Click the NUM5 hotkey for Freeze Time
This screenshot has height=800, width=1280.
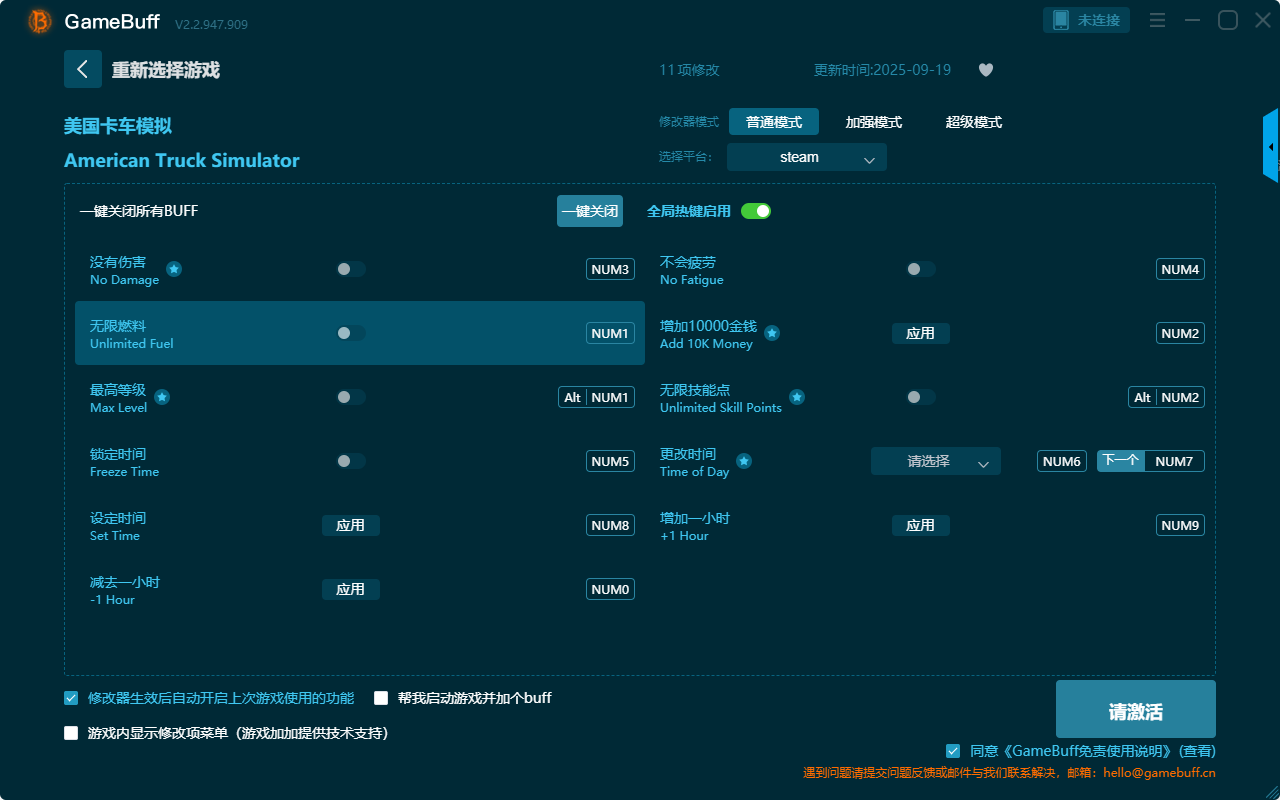[610, 461]
